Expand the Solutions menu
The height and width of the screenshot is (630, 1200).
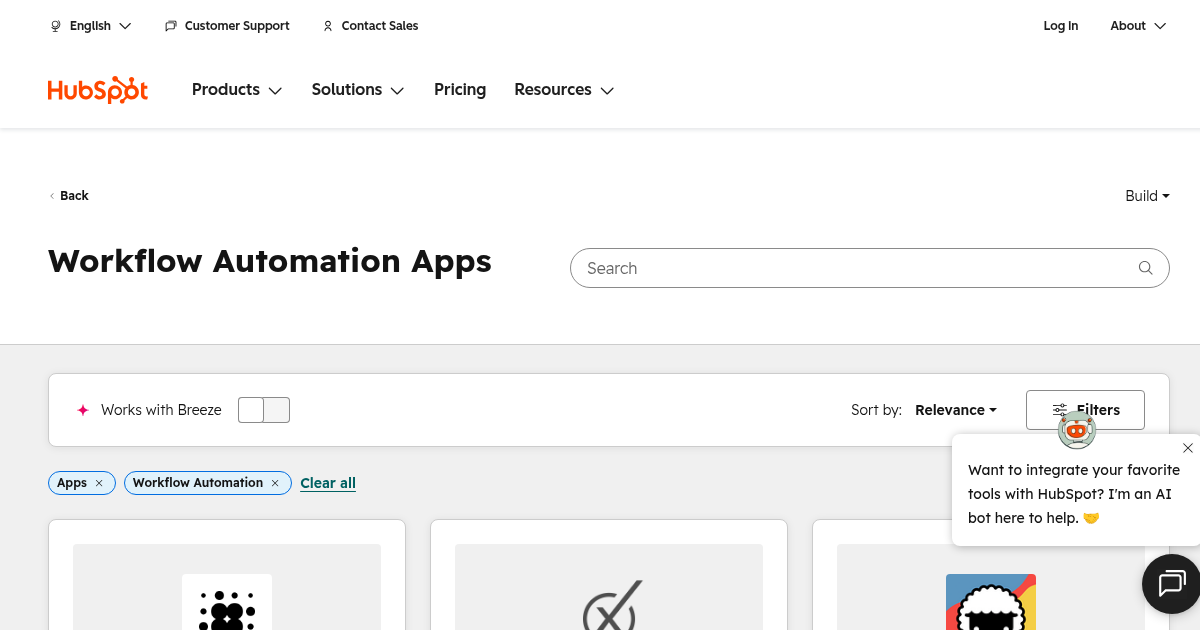pyautogui.click(x=358, y=90)
